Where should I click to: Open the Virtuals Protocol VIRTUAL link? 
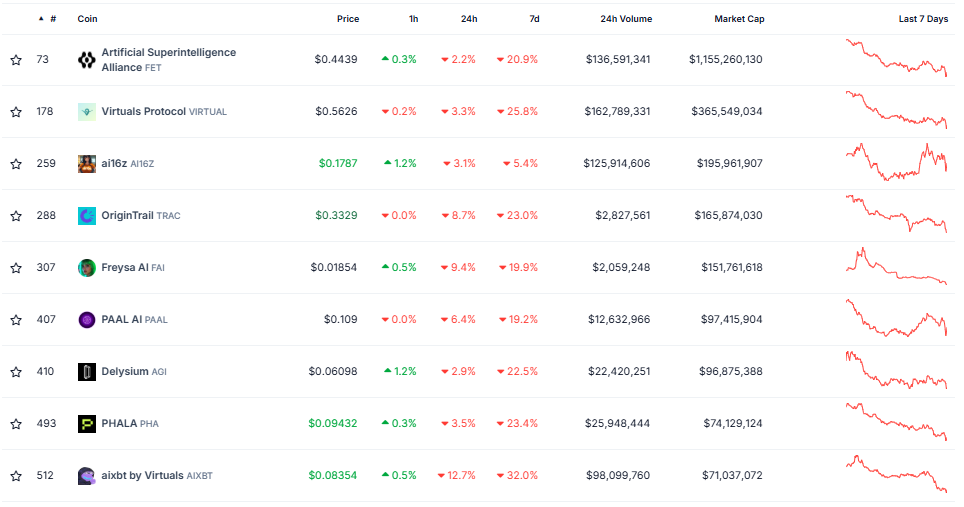coord(164,112)
